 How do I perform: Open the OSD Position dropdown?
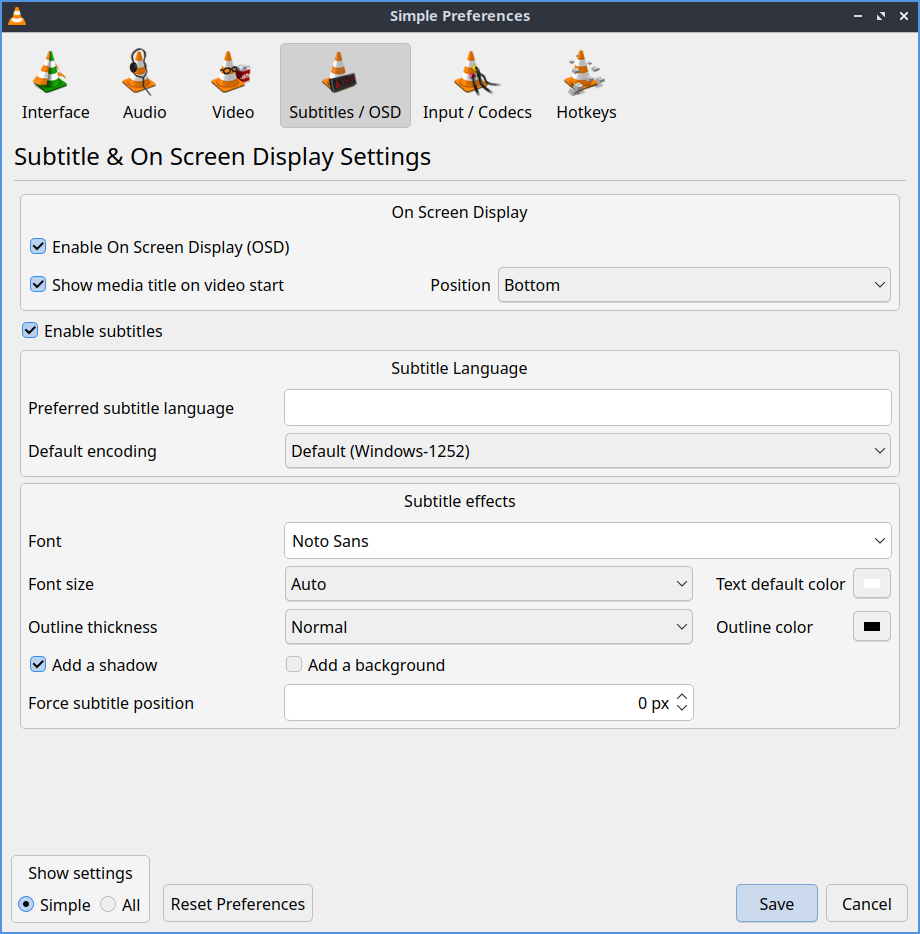[x=694, y=285]
